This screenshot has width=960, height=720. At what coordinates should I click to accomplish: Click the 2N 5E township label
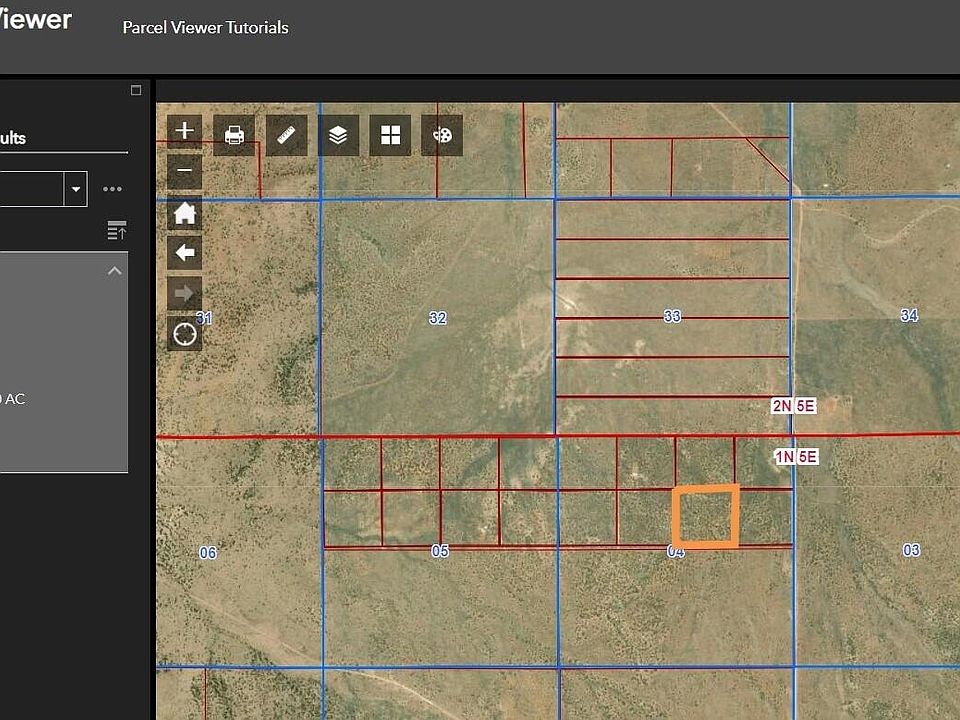tap(793, 406)
